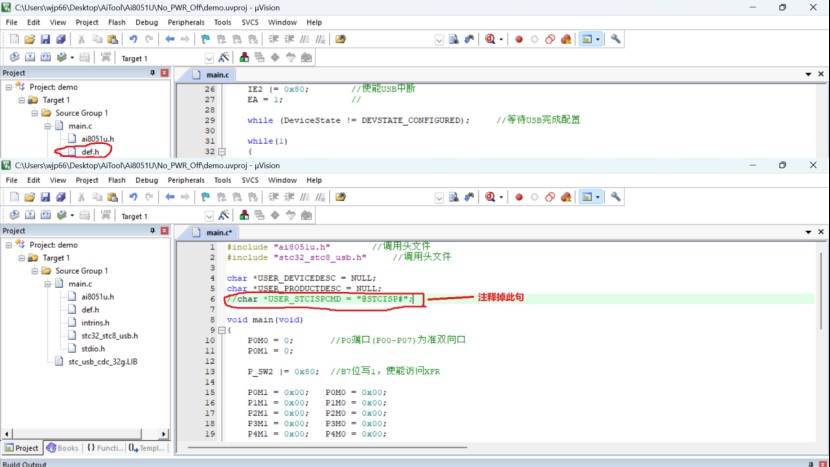Click Save All icon in lower window toolbar
The width and height of the screenshot is (830, 467).
61,197
